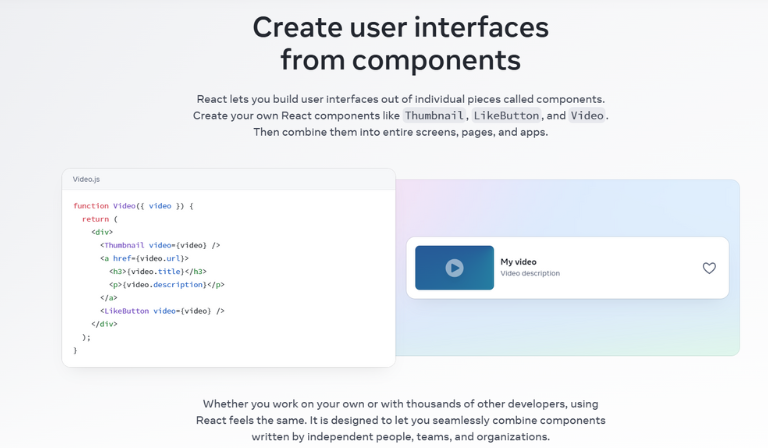Click code line "function Video({ video }) {"
Image resolution: width=768 pixels, height=448 pixels.
pyautogui.click(x=133, y=206)
